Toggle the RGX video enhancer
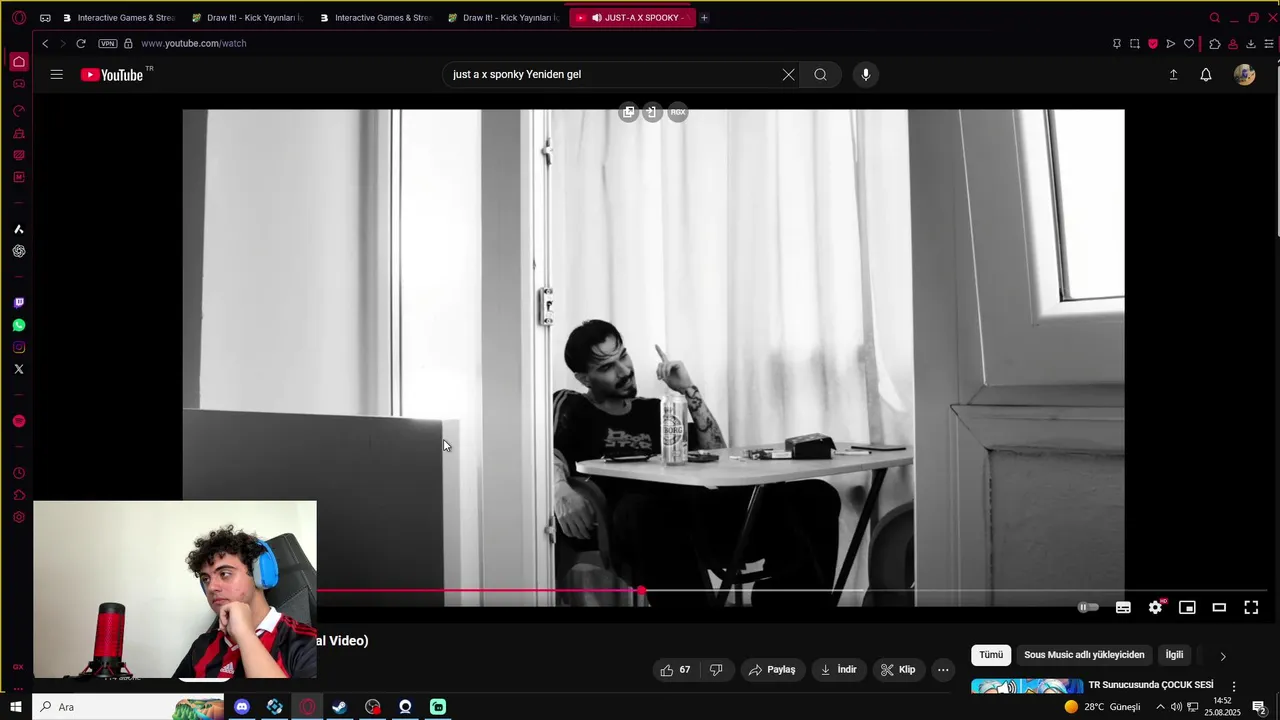This screenshot has height=720, width=1280. click(678, 112)
